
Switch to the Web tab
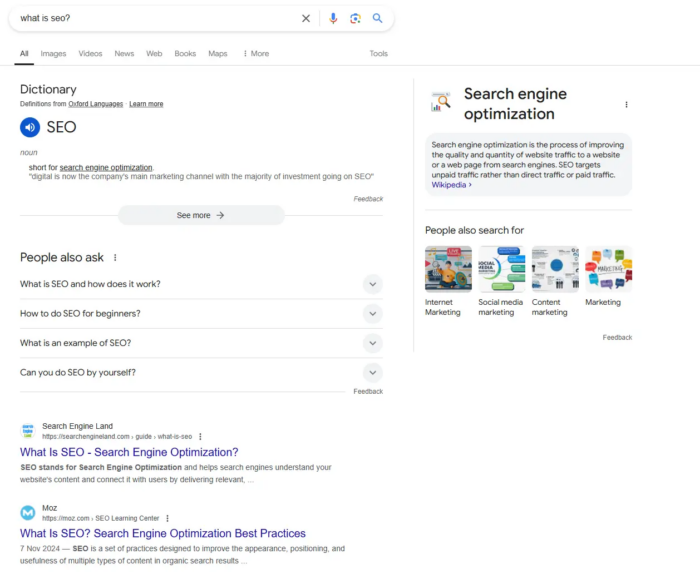tap(154, 54)
